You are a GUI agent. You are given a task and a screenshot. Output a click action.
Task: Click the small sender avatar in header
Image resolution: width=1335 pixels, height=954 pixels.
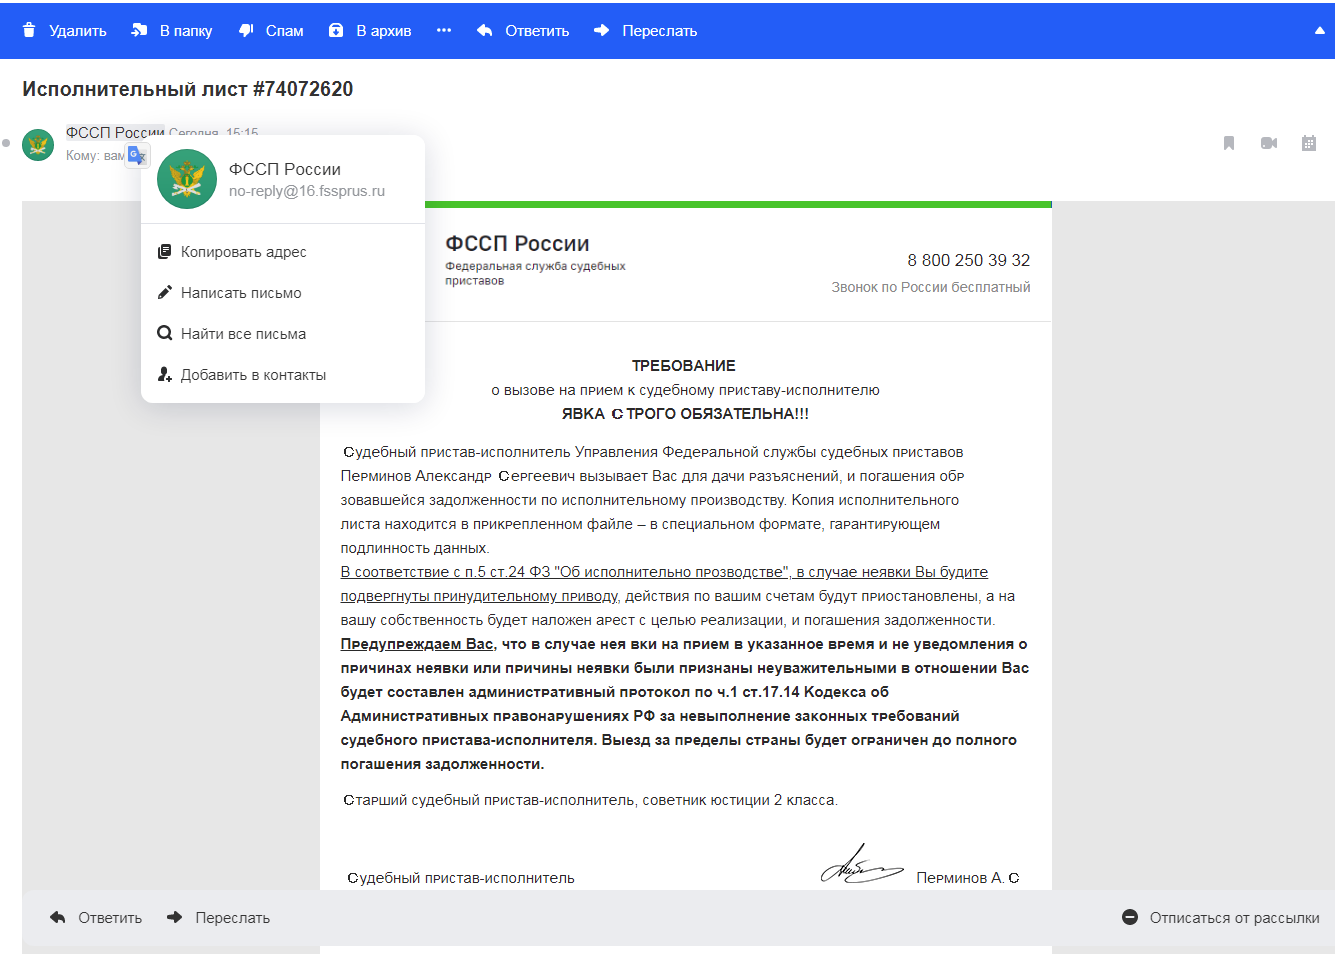pyautogui.click(x=38, y=144)
